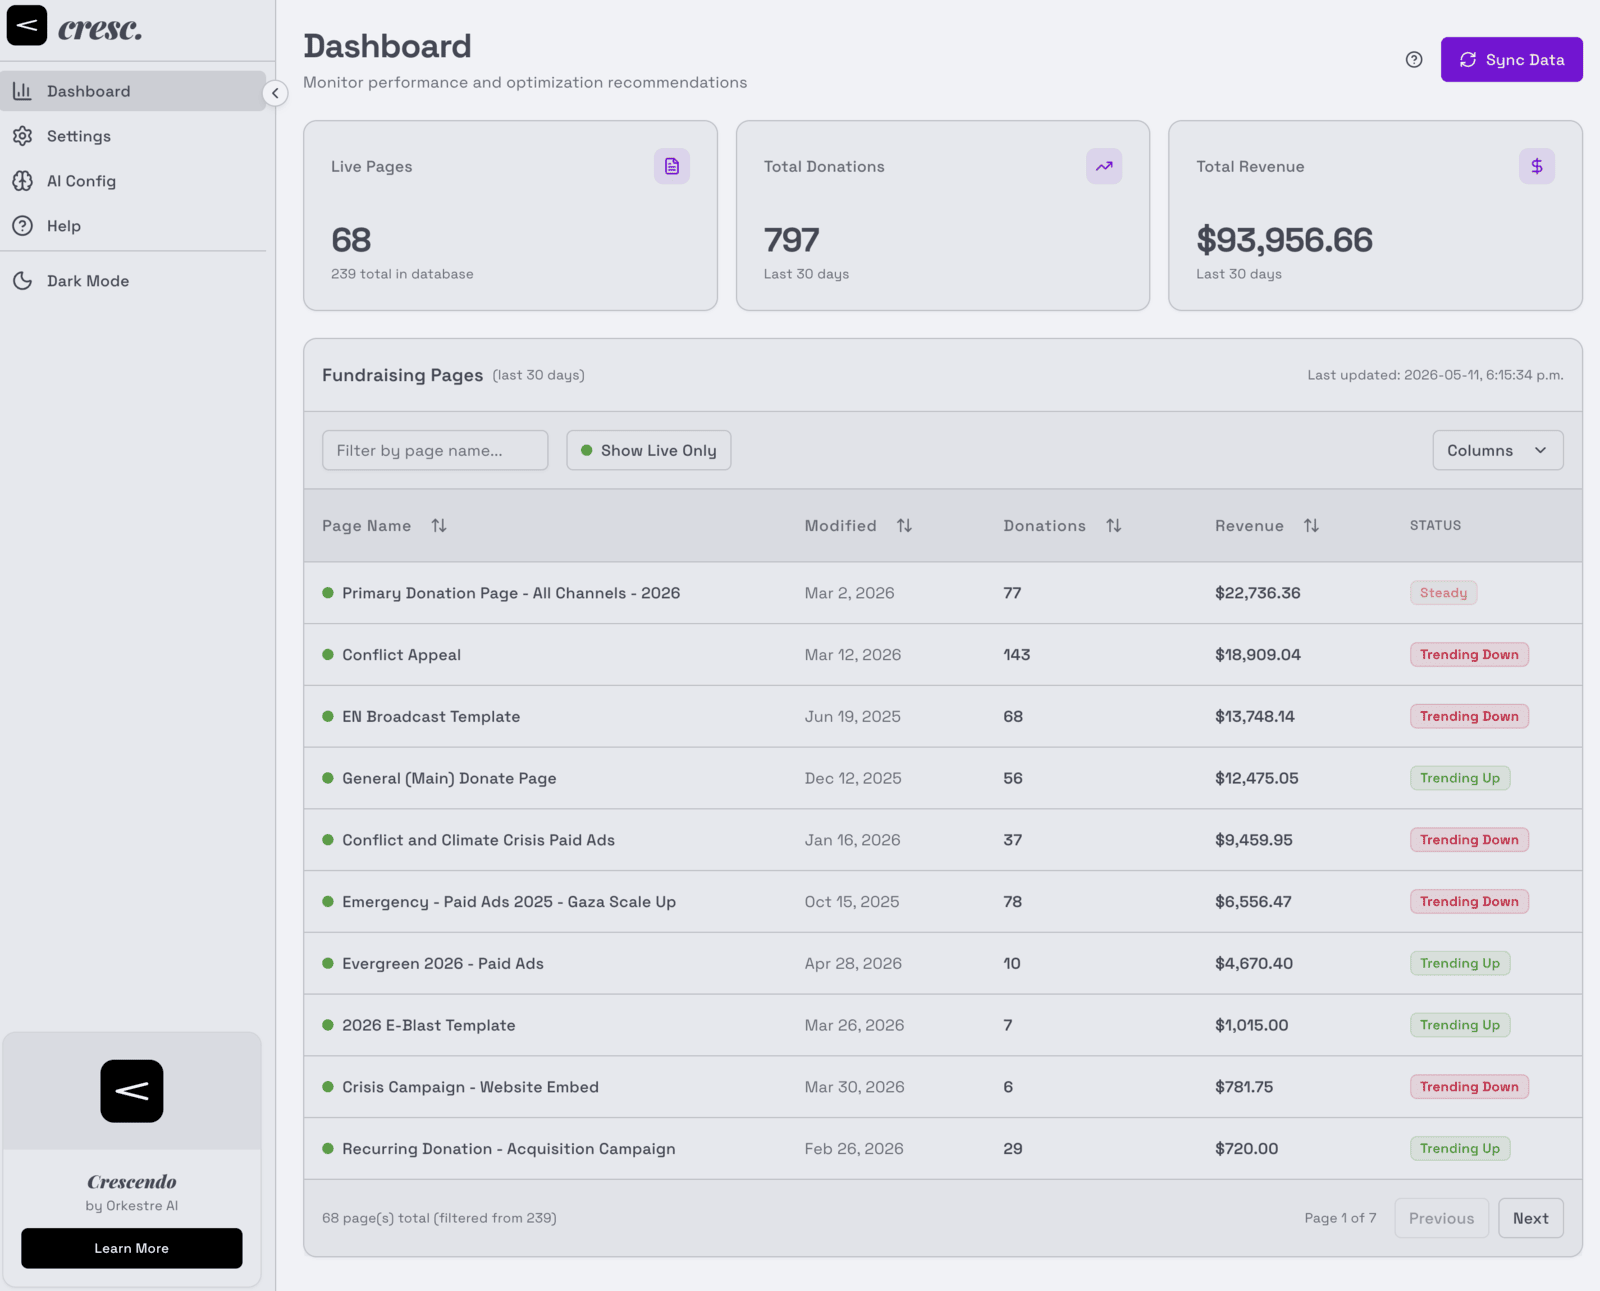Select the Conflict Appeal row name
The image size is (1600, 1291).
coord(402,655)
